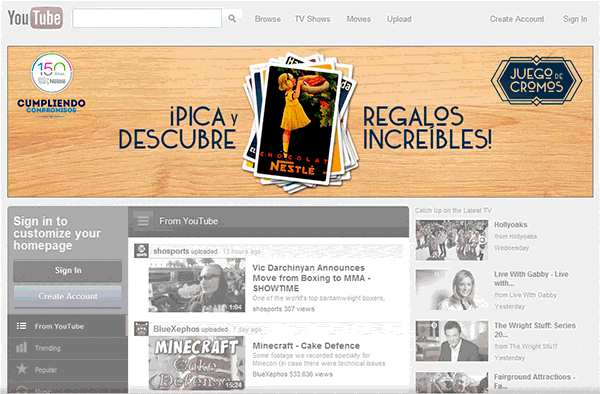The width and height of the screenshot is (600, 394).
Task: Click 'Catch Up on the Latest TV' heading
Action: tap(453, 210)
